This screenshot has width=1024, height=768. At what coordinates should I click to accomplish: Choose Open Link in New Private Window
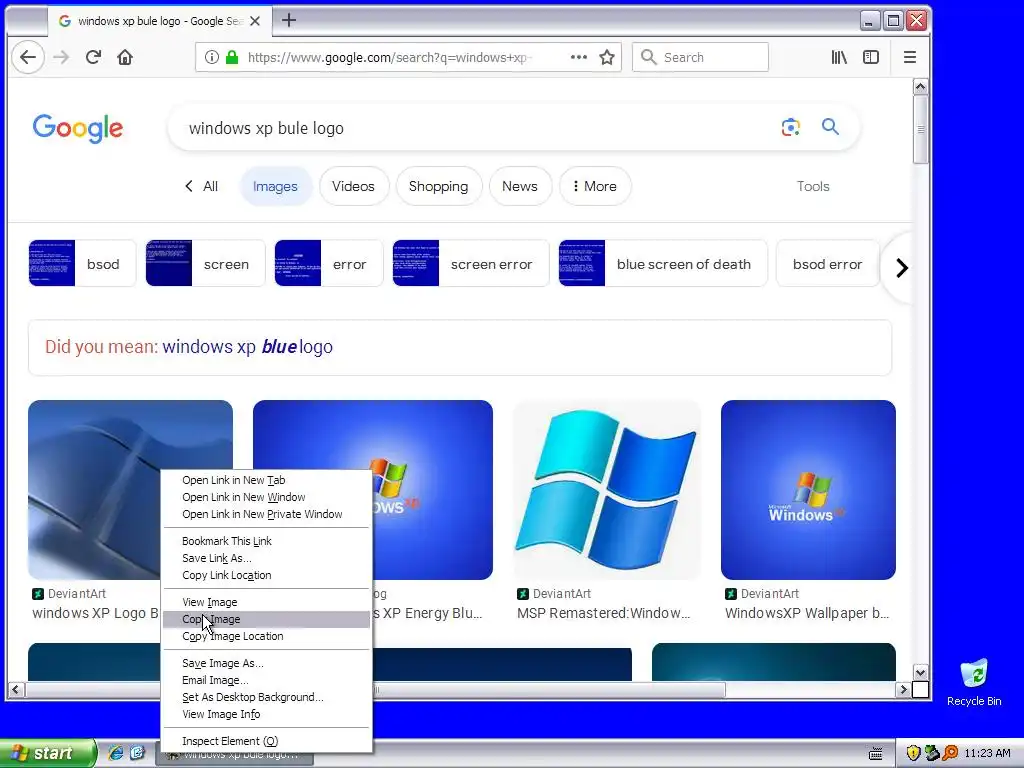pos(266,514)
